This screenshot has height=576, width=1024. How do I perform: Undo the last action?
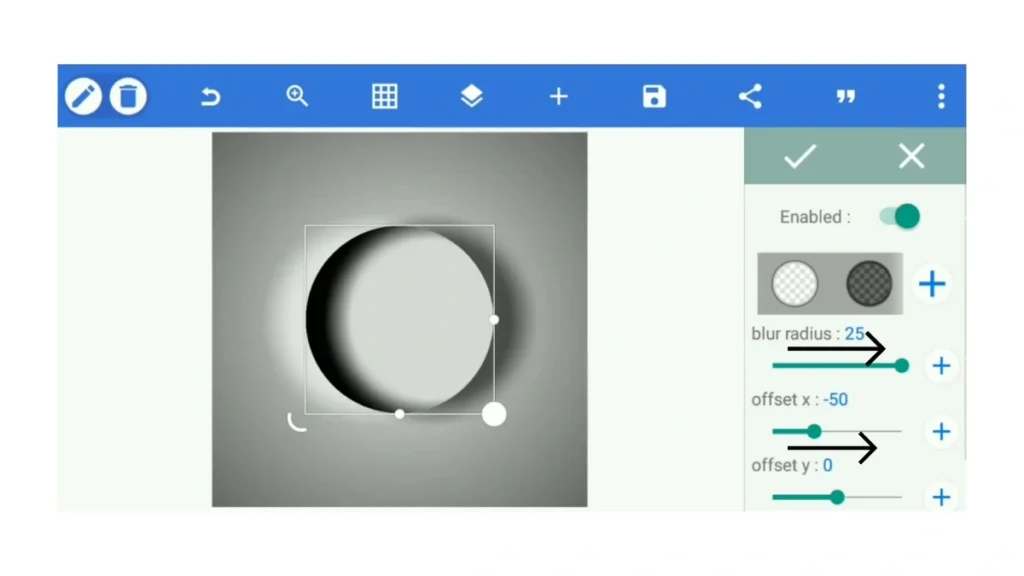tap(210, 96)
